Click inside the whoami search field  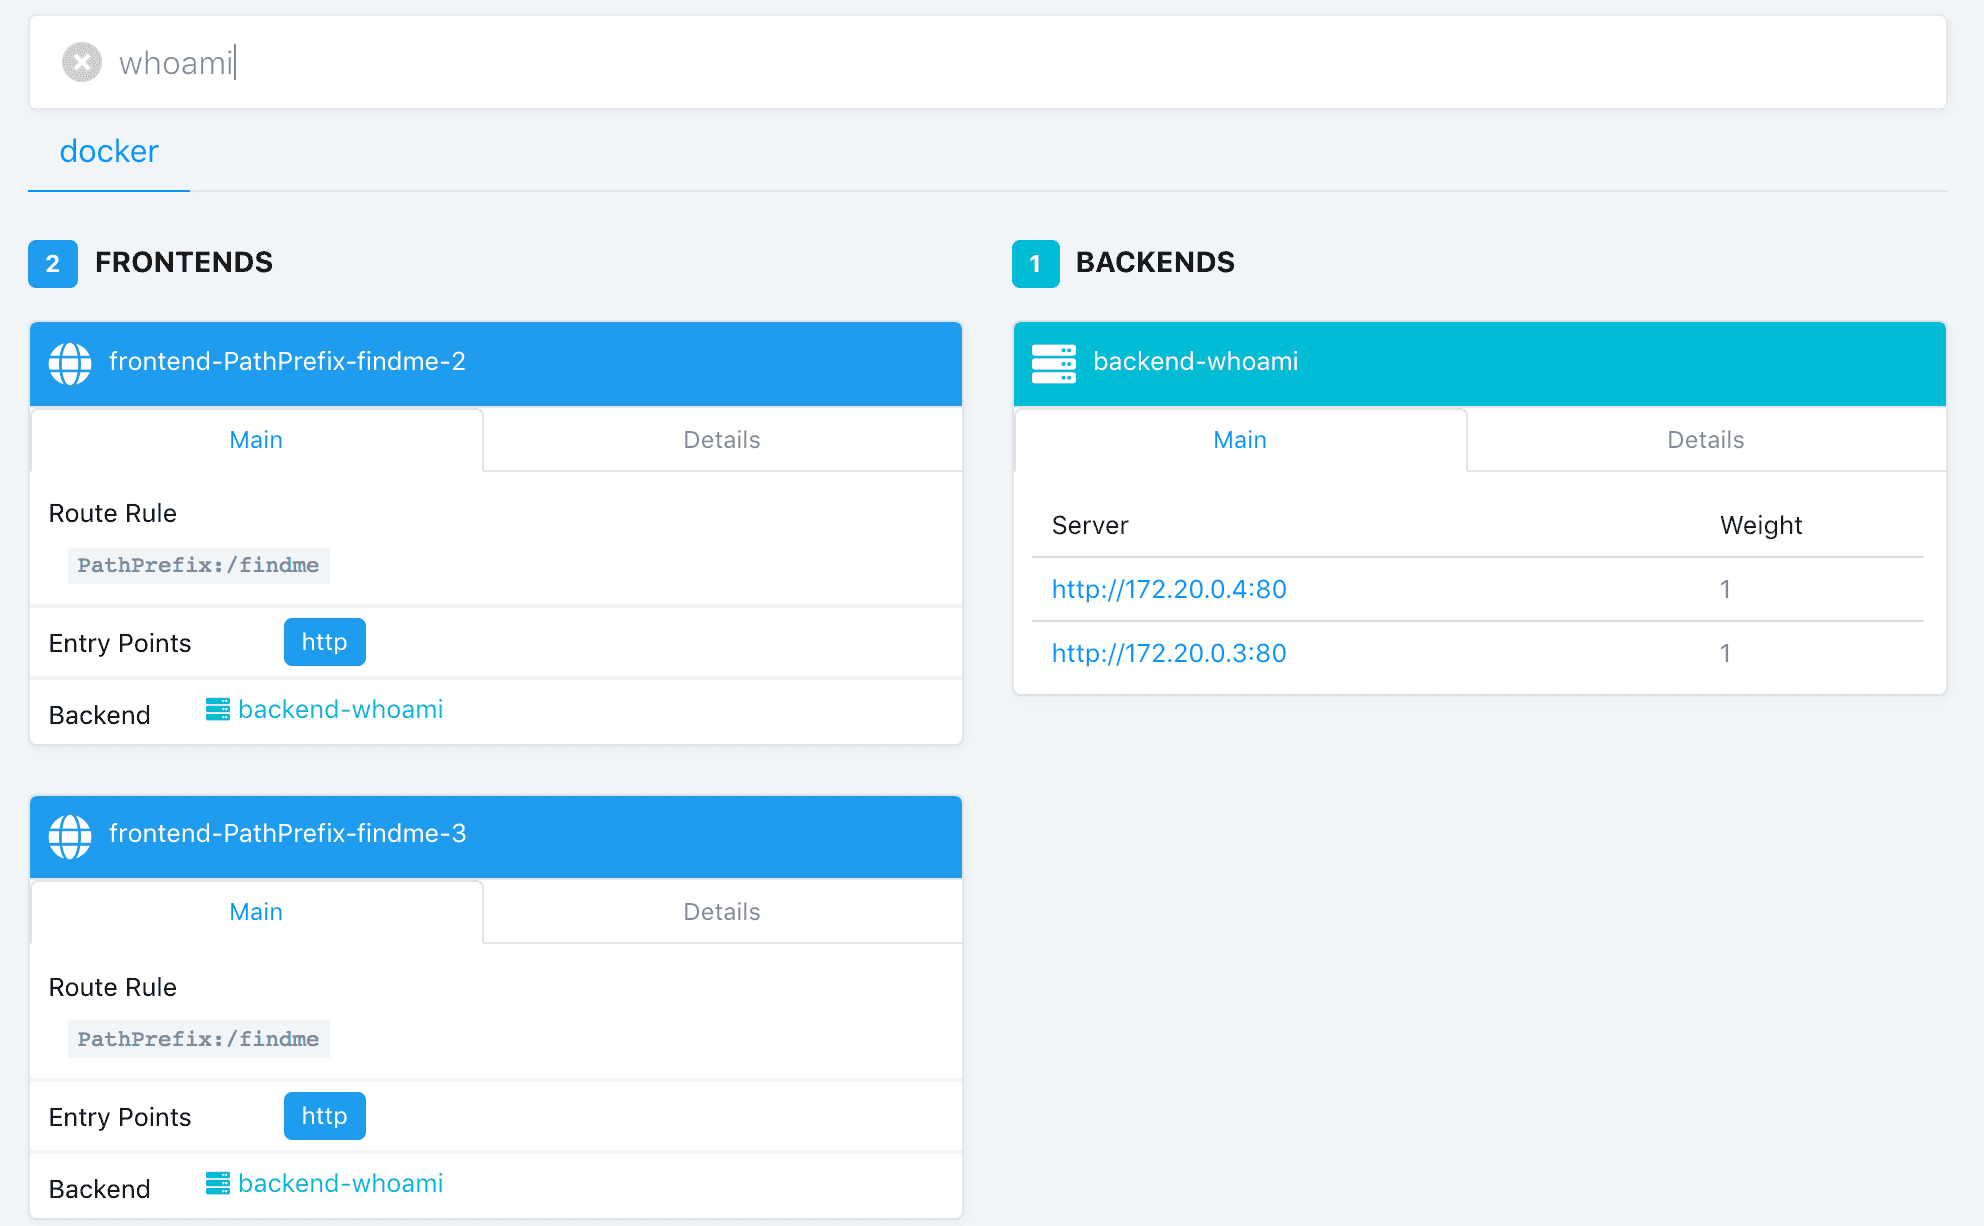(x=500, y=62)
